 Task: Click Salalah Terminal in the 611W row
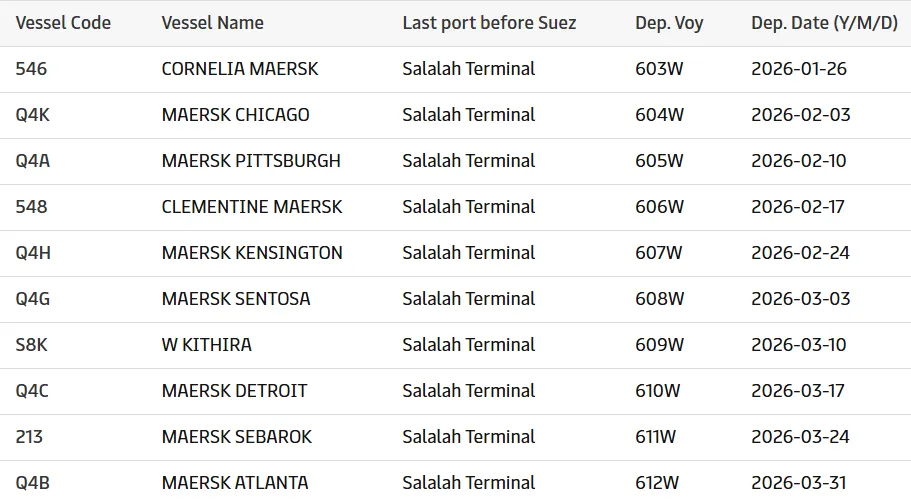[x=468, y=437]
